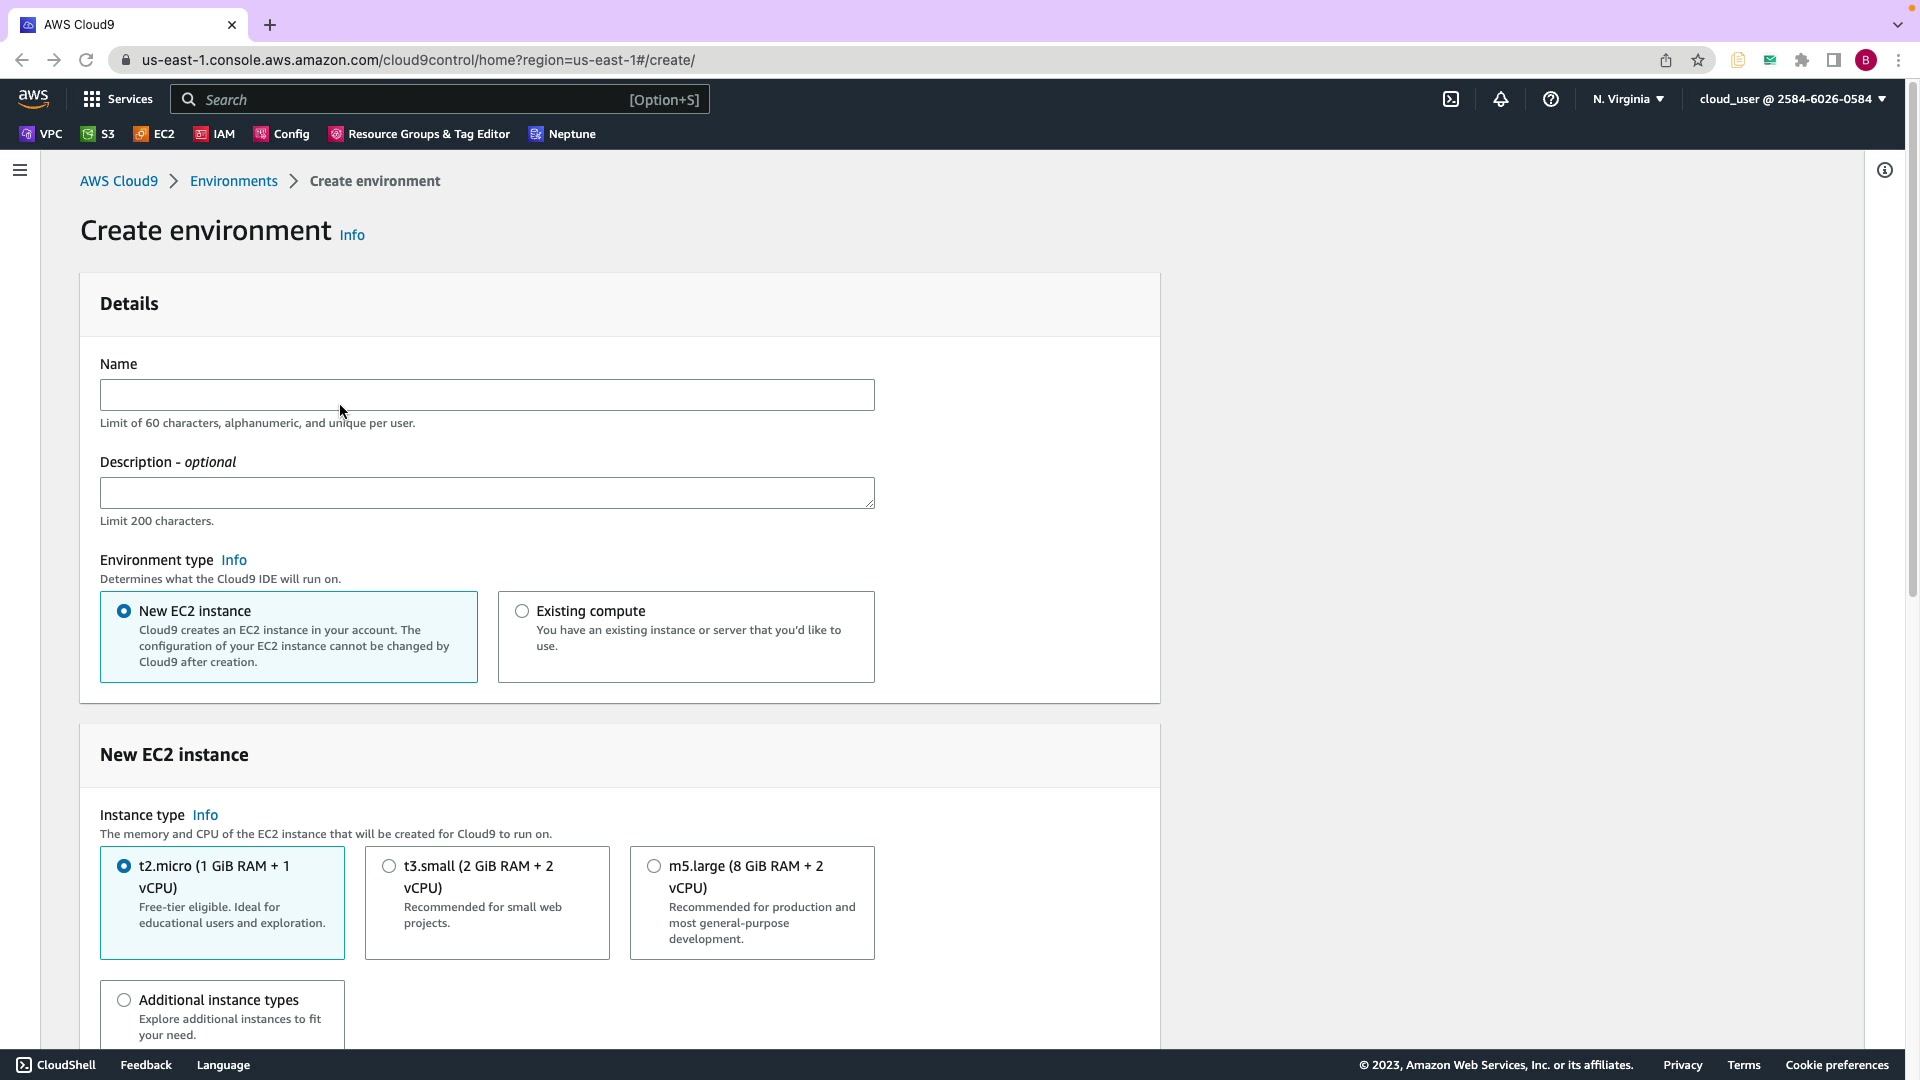The image size is (1920, 1080).
Task: Open the Chrome tab search dropdown arrow
Action: pos(1897,24)
